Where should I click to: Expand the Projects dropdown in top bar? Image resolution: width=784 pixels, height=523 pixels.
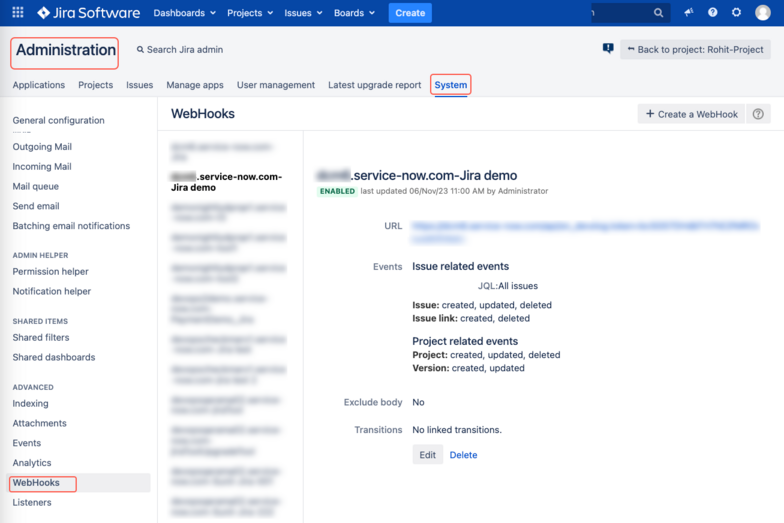[x=250, y=13]
